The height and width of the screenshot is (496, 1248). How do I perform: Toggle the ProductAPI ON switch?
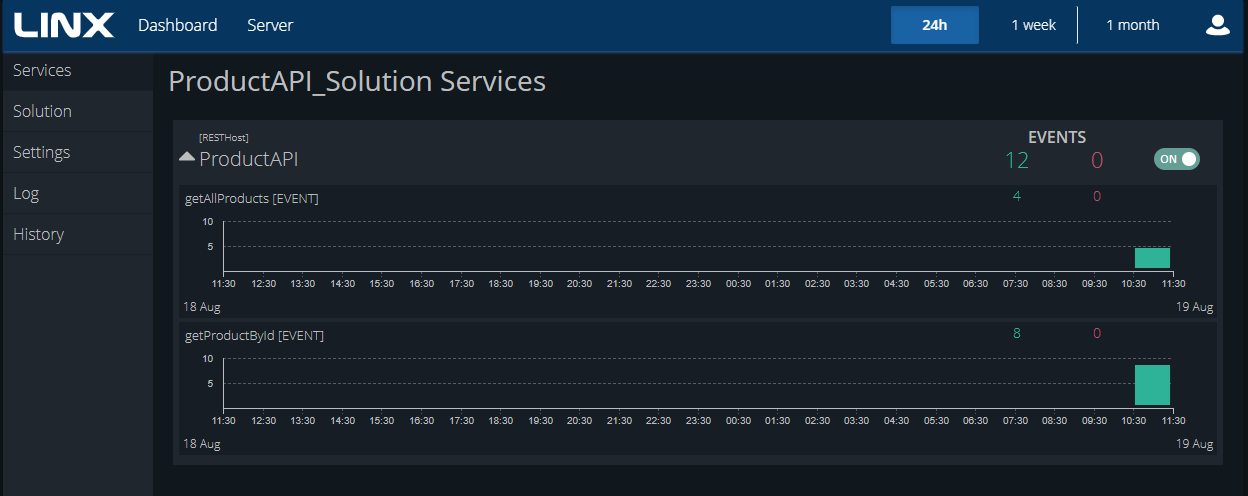tap(1176, 159)
